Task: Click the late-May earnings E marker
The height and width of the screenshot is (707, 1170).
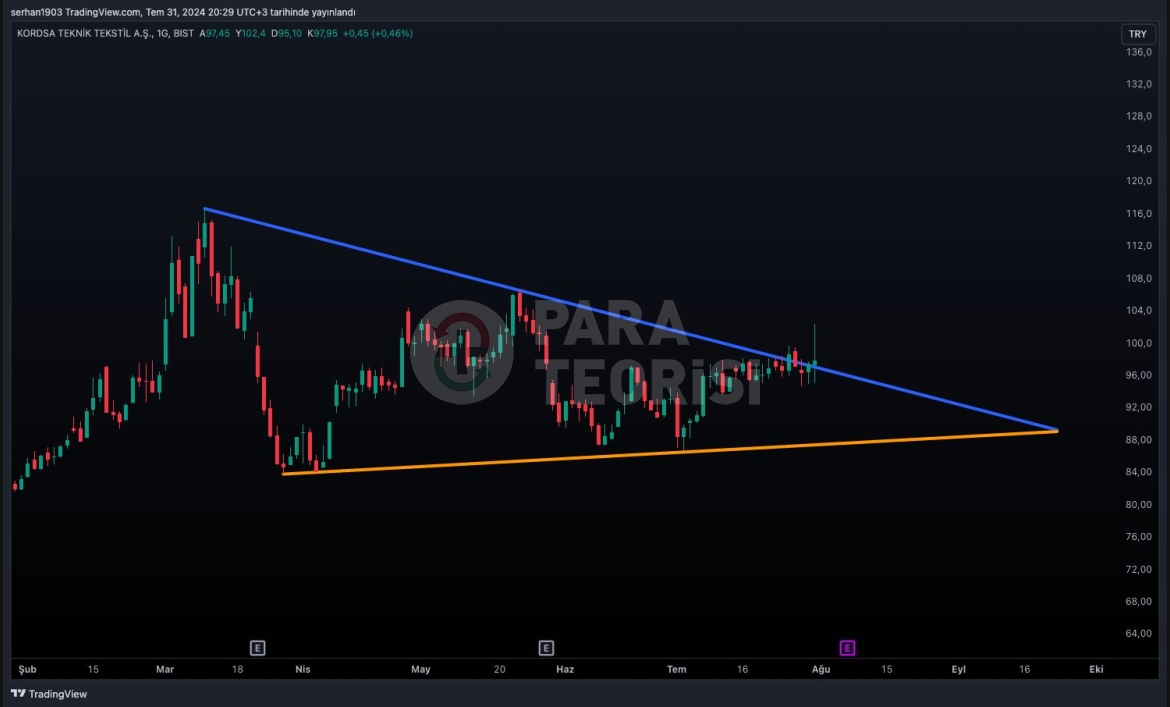Action: 546,648
